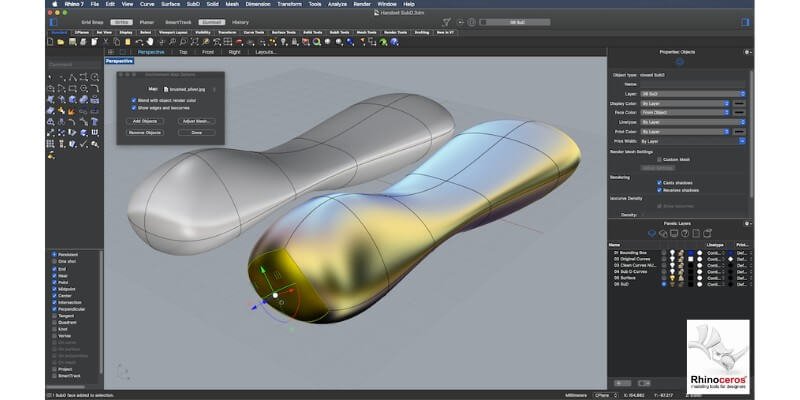Toggle the left sidebar panel icon

[x=54, y=22]
